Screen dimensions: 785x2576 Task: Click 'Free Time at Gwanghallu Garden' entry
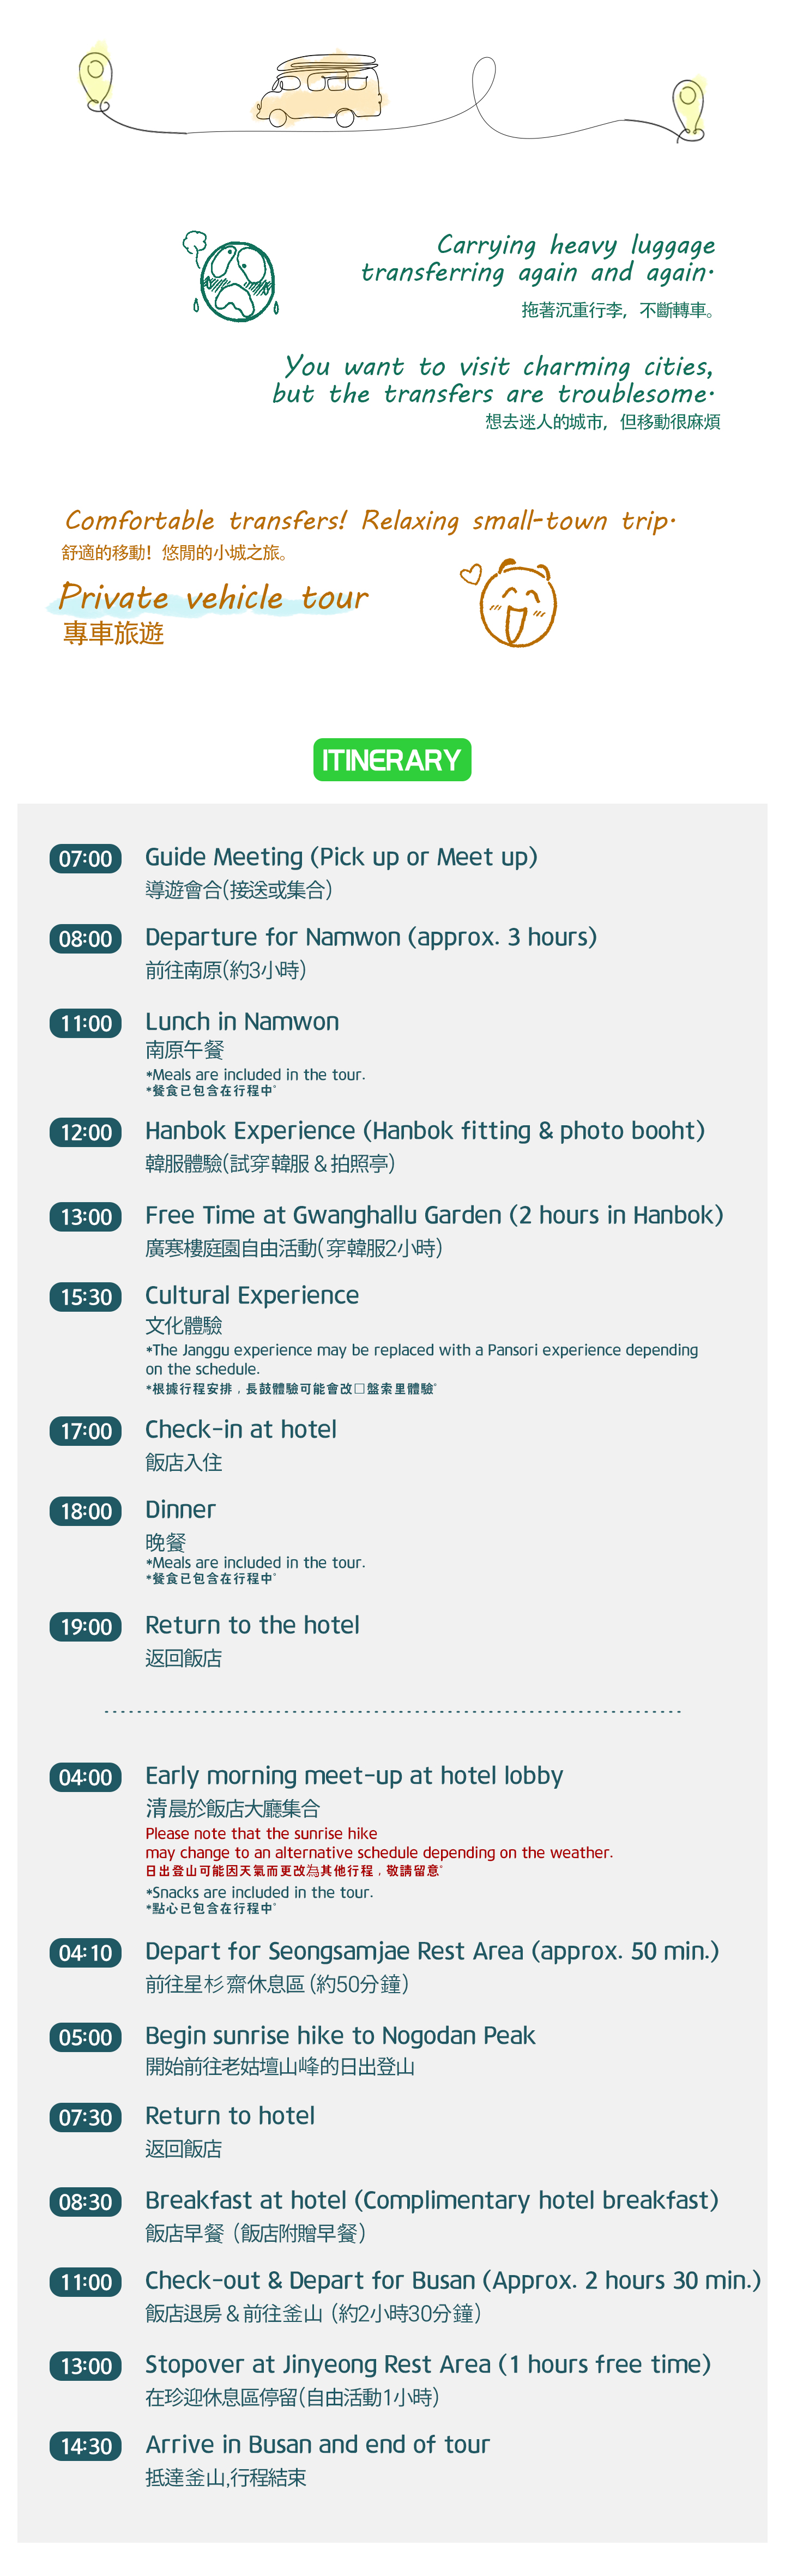[433, 1215]
